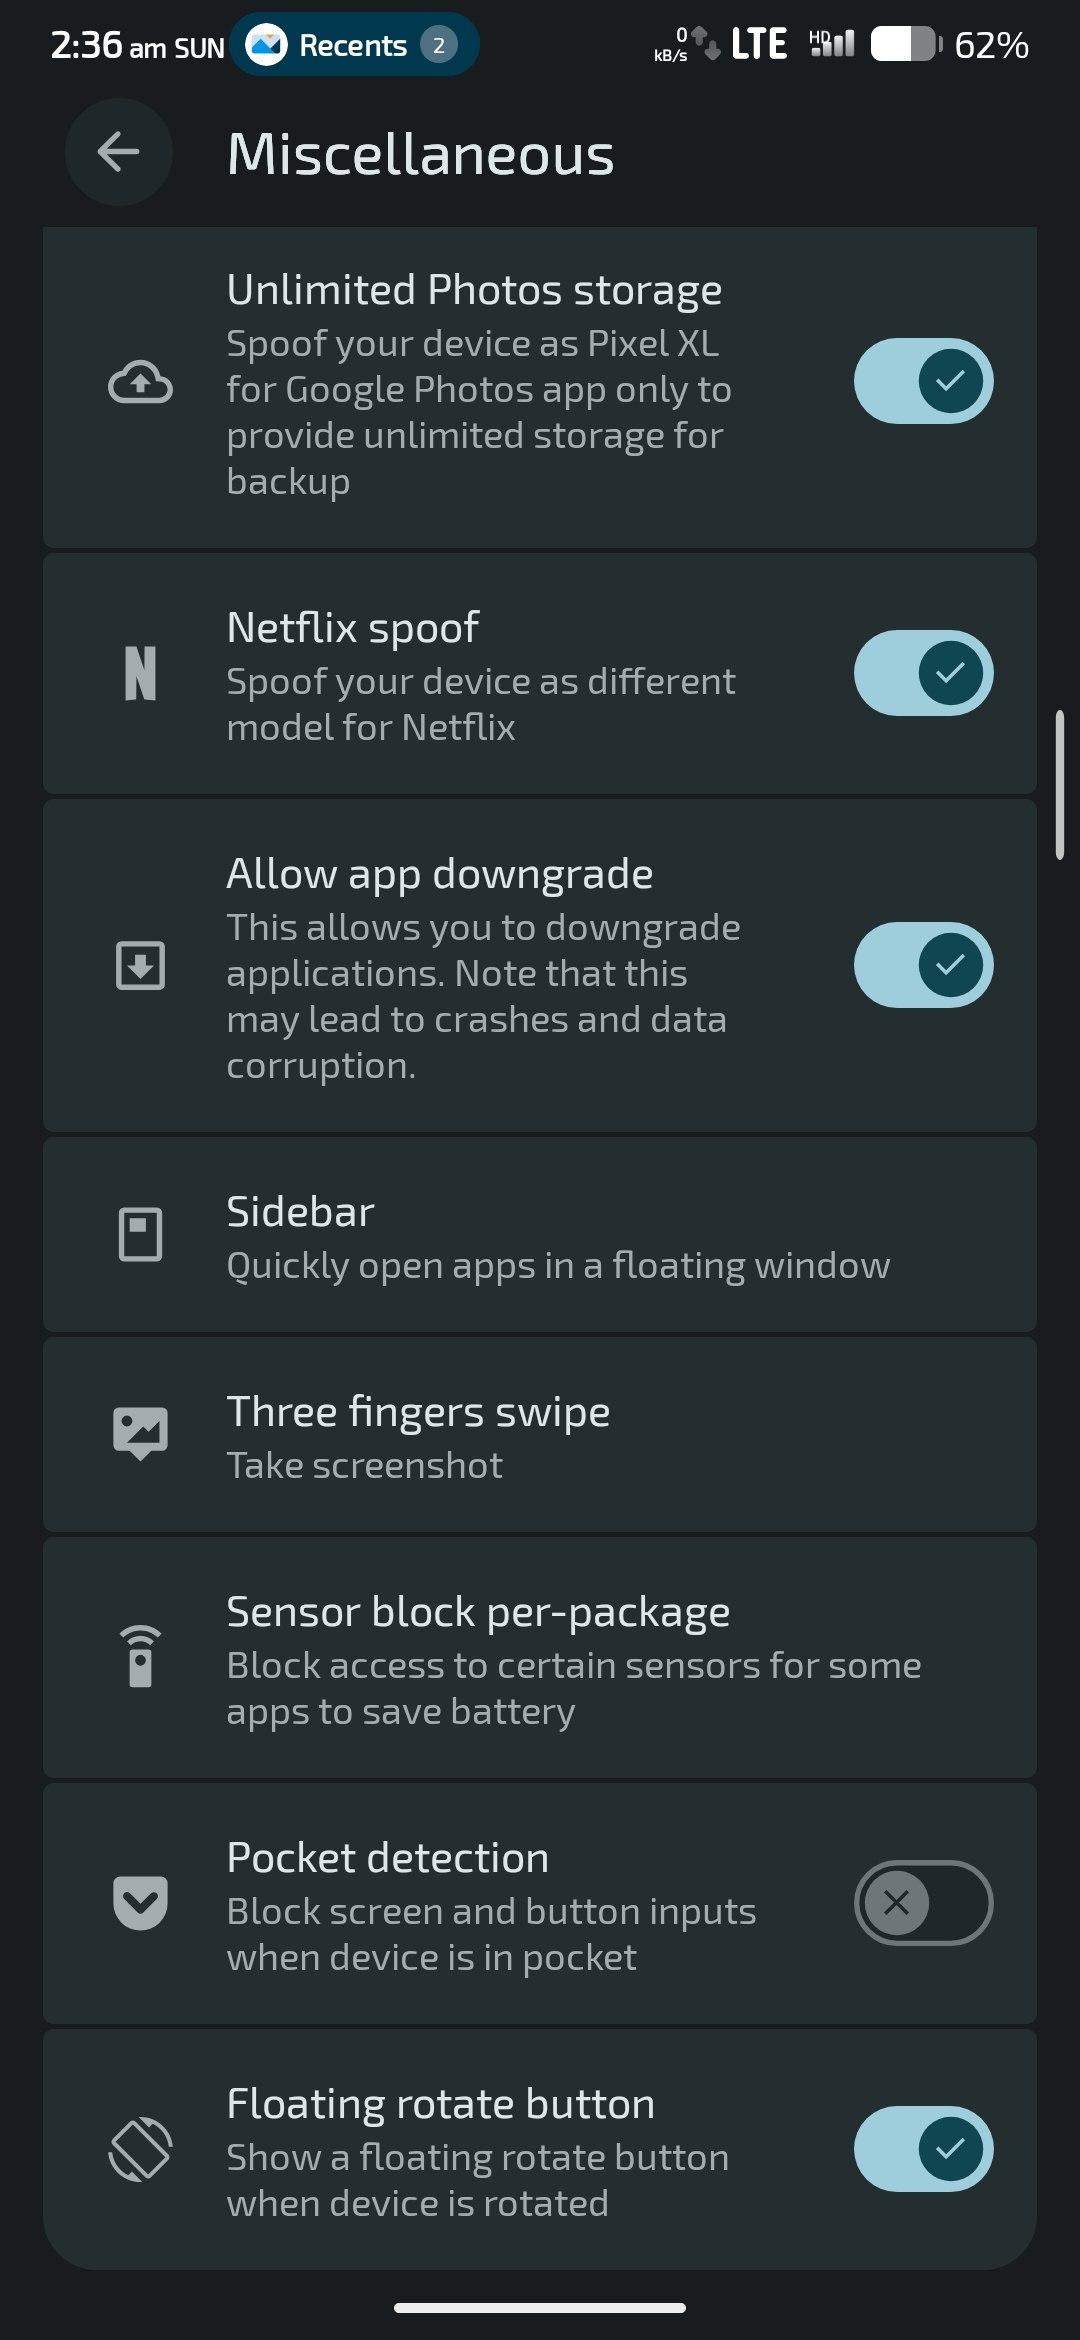This screenshot has width=1080, height=2340.
Task: Click the vertical scrollbar handle
Action: pos(1059,785)
